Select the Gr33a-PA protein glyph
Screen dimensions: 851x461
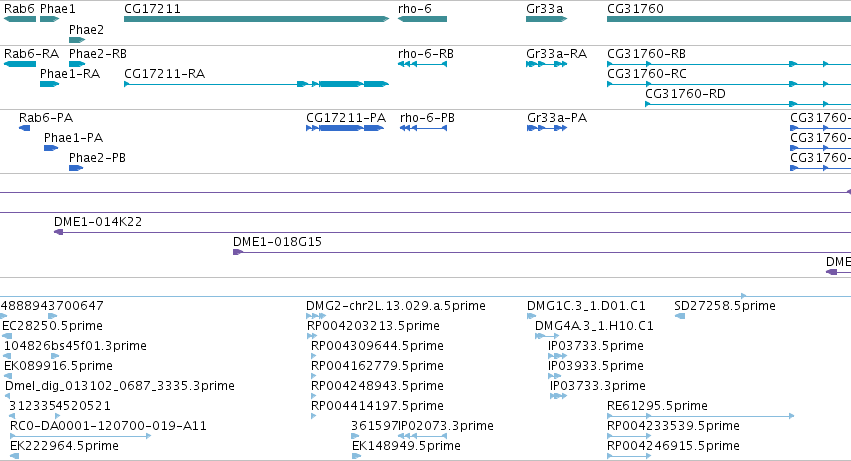pyautogui.click(x=547, y=128)
